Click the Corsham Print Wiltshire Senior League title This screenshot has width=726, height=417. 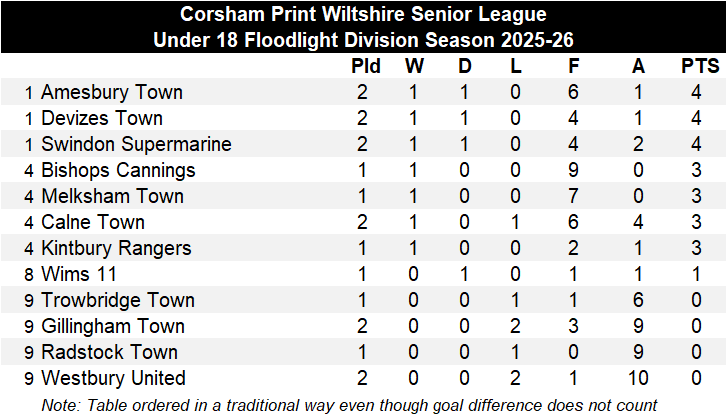click(363, 15)
